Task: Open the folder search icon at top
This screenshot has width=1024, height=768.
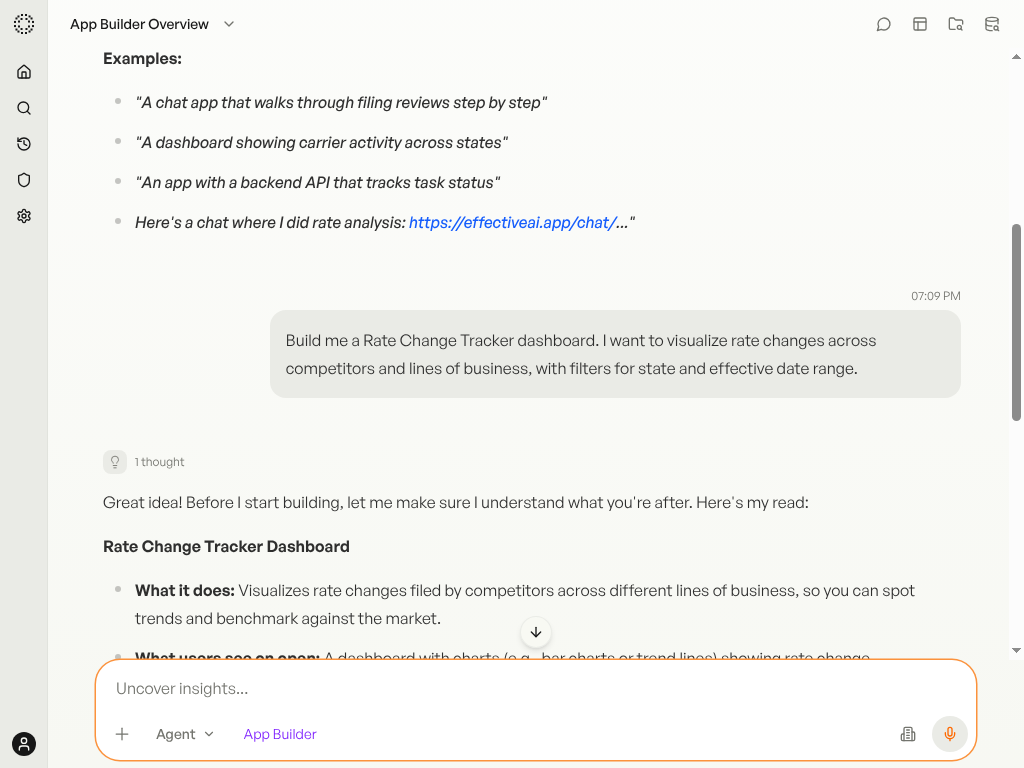Action: (x=956, y=24)
